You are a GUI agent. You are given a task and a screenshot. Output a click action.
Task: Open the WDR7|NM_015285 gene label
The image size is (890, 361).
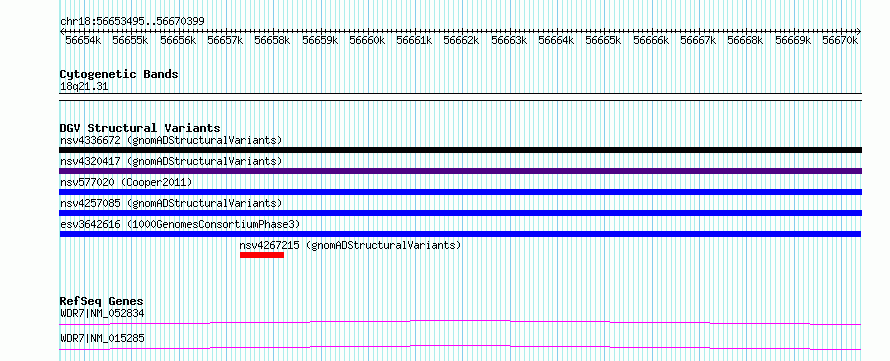[x=102, y=338]
